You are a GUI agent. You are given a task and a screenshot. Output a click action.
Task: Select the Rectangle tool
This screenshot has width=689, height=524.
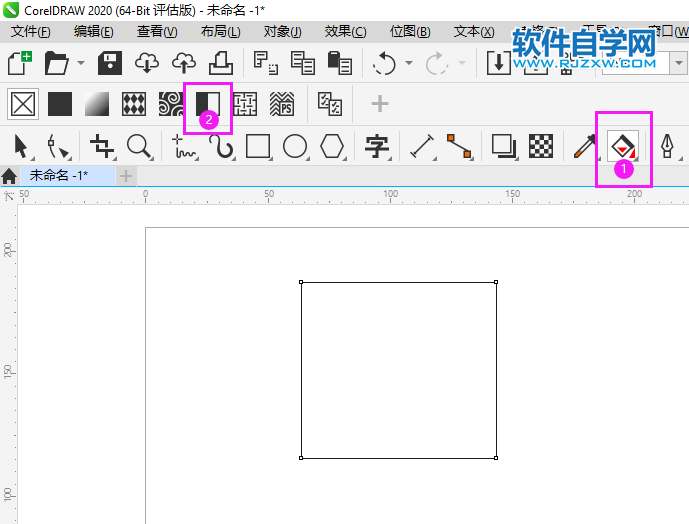[x=258, y=146]
